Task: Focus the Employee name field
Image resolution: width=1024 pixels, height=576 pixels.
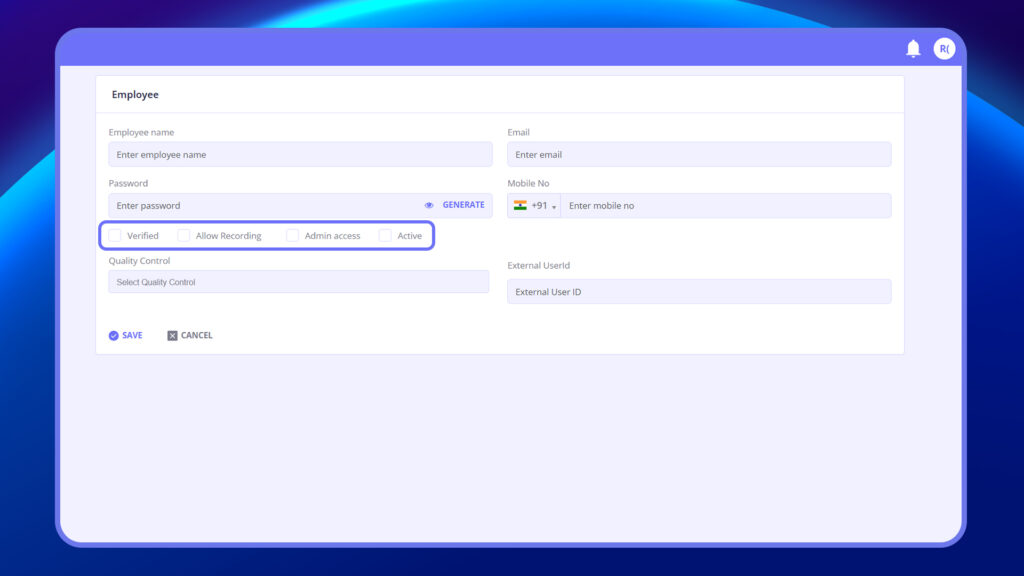Action: 300,155
